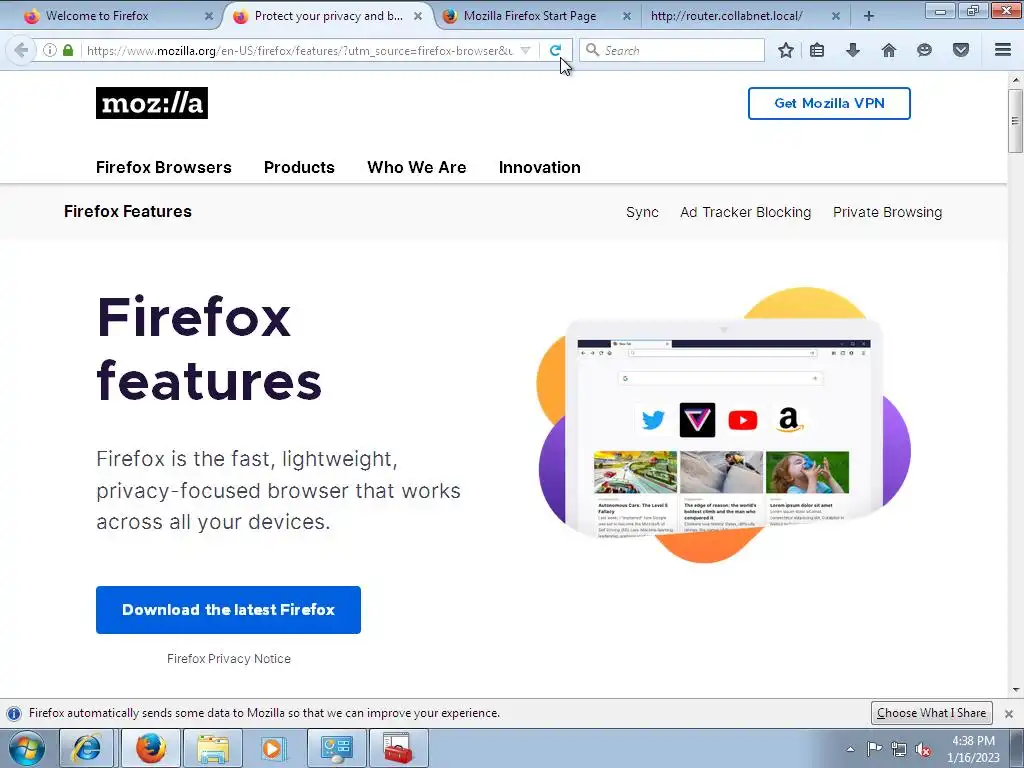
Task: Close the Mozilla Firefox Start Page tab
Action: pyautogui.click(x=626, y=16)
